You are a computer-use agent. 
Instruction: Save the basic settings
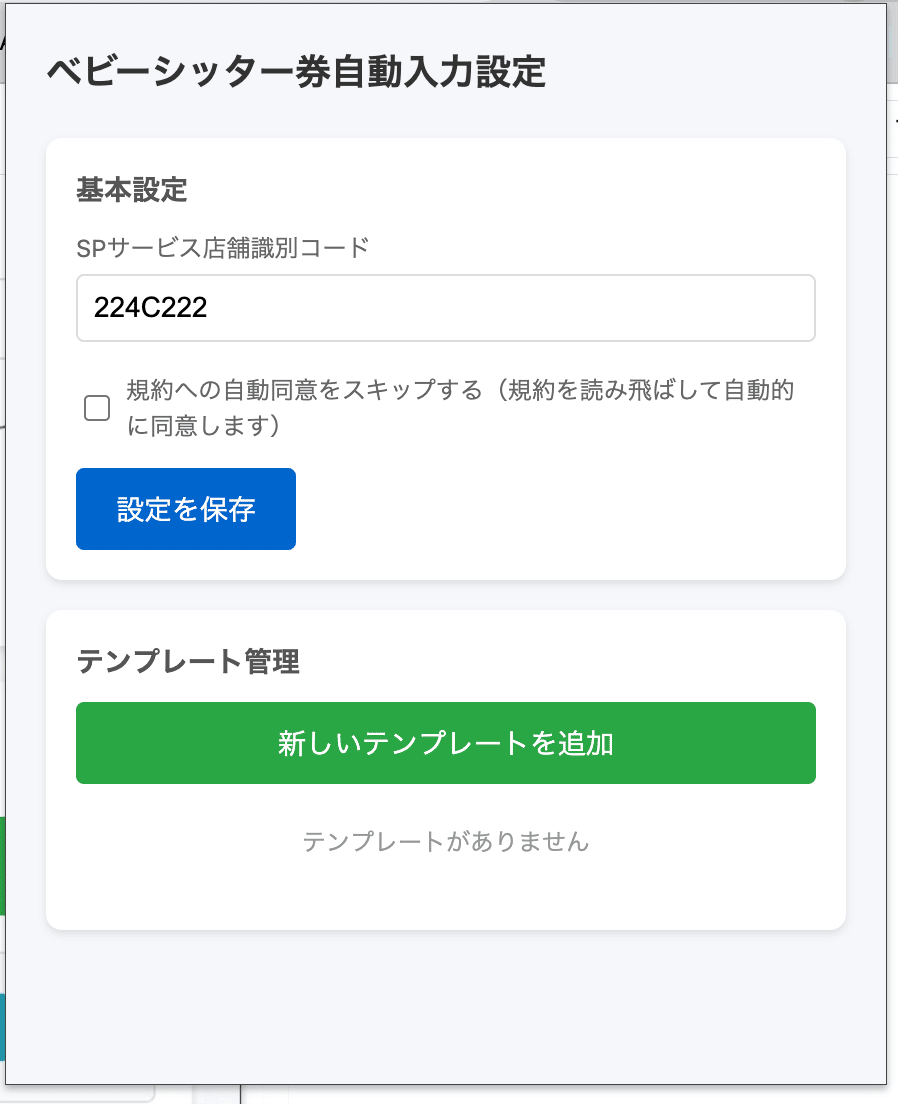(185, 509)
